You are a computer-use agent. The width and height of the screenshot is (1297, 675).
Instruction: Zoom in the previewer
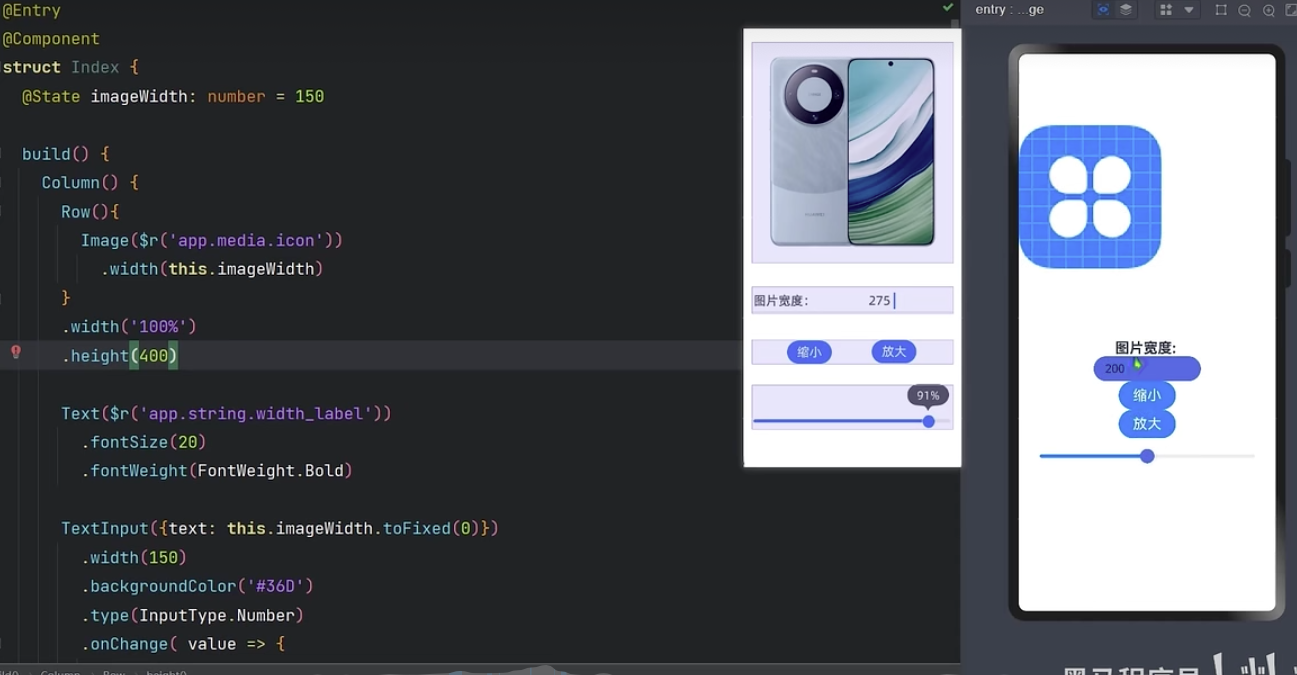point(1269,10)
